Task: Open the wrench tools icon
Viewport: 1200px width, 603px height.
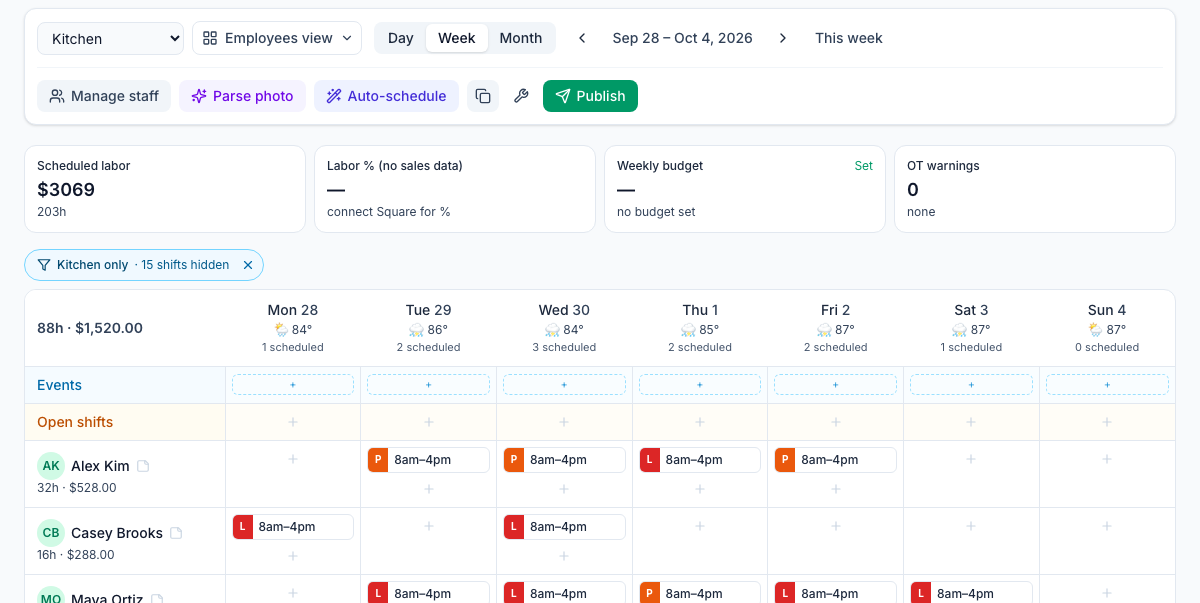Action: tap(521, 96)
